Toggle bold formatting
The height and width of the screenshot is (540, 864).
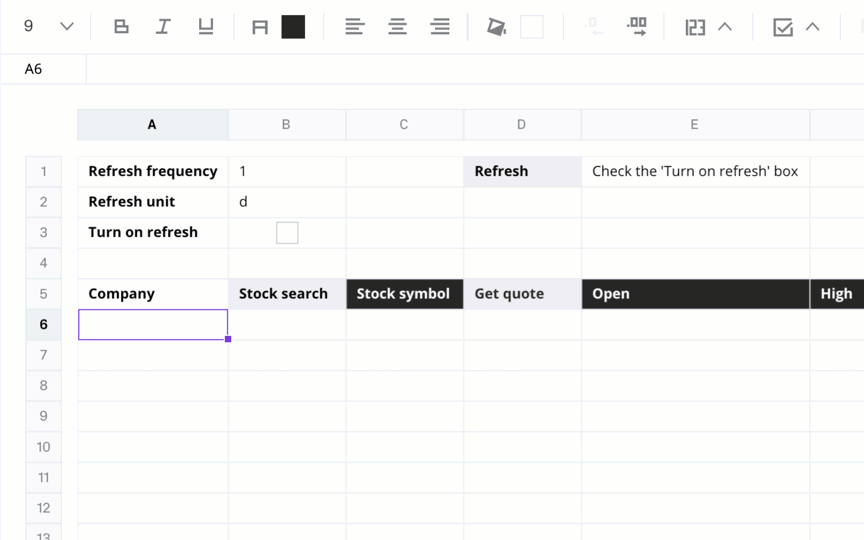[121, 26]
